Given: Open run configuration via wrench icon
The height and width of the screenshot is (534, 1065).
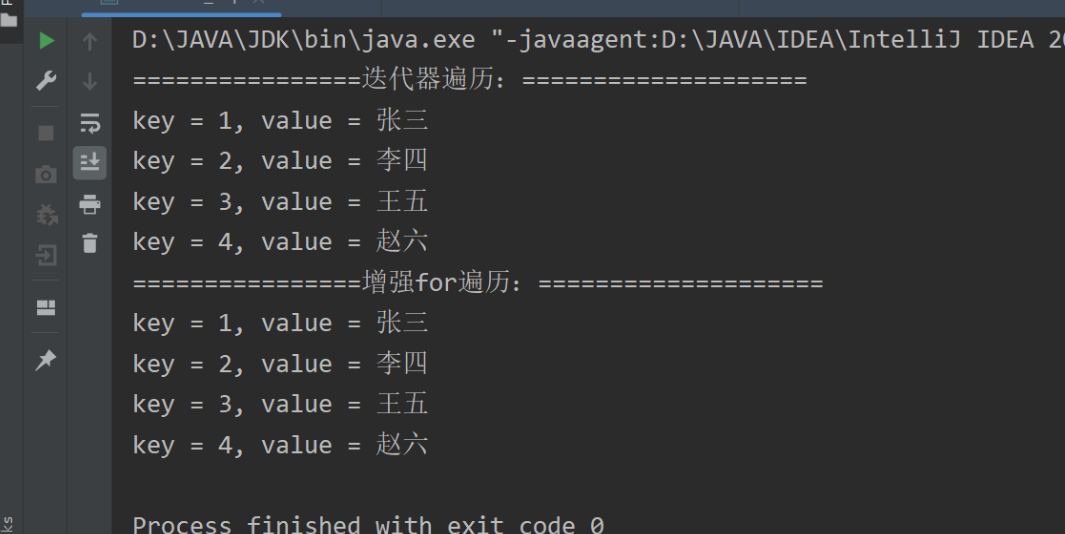Looking at the screenshot, I should click(x=46, y=81).
